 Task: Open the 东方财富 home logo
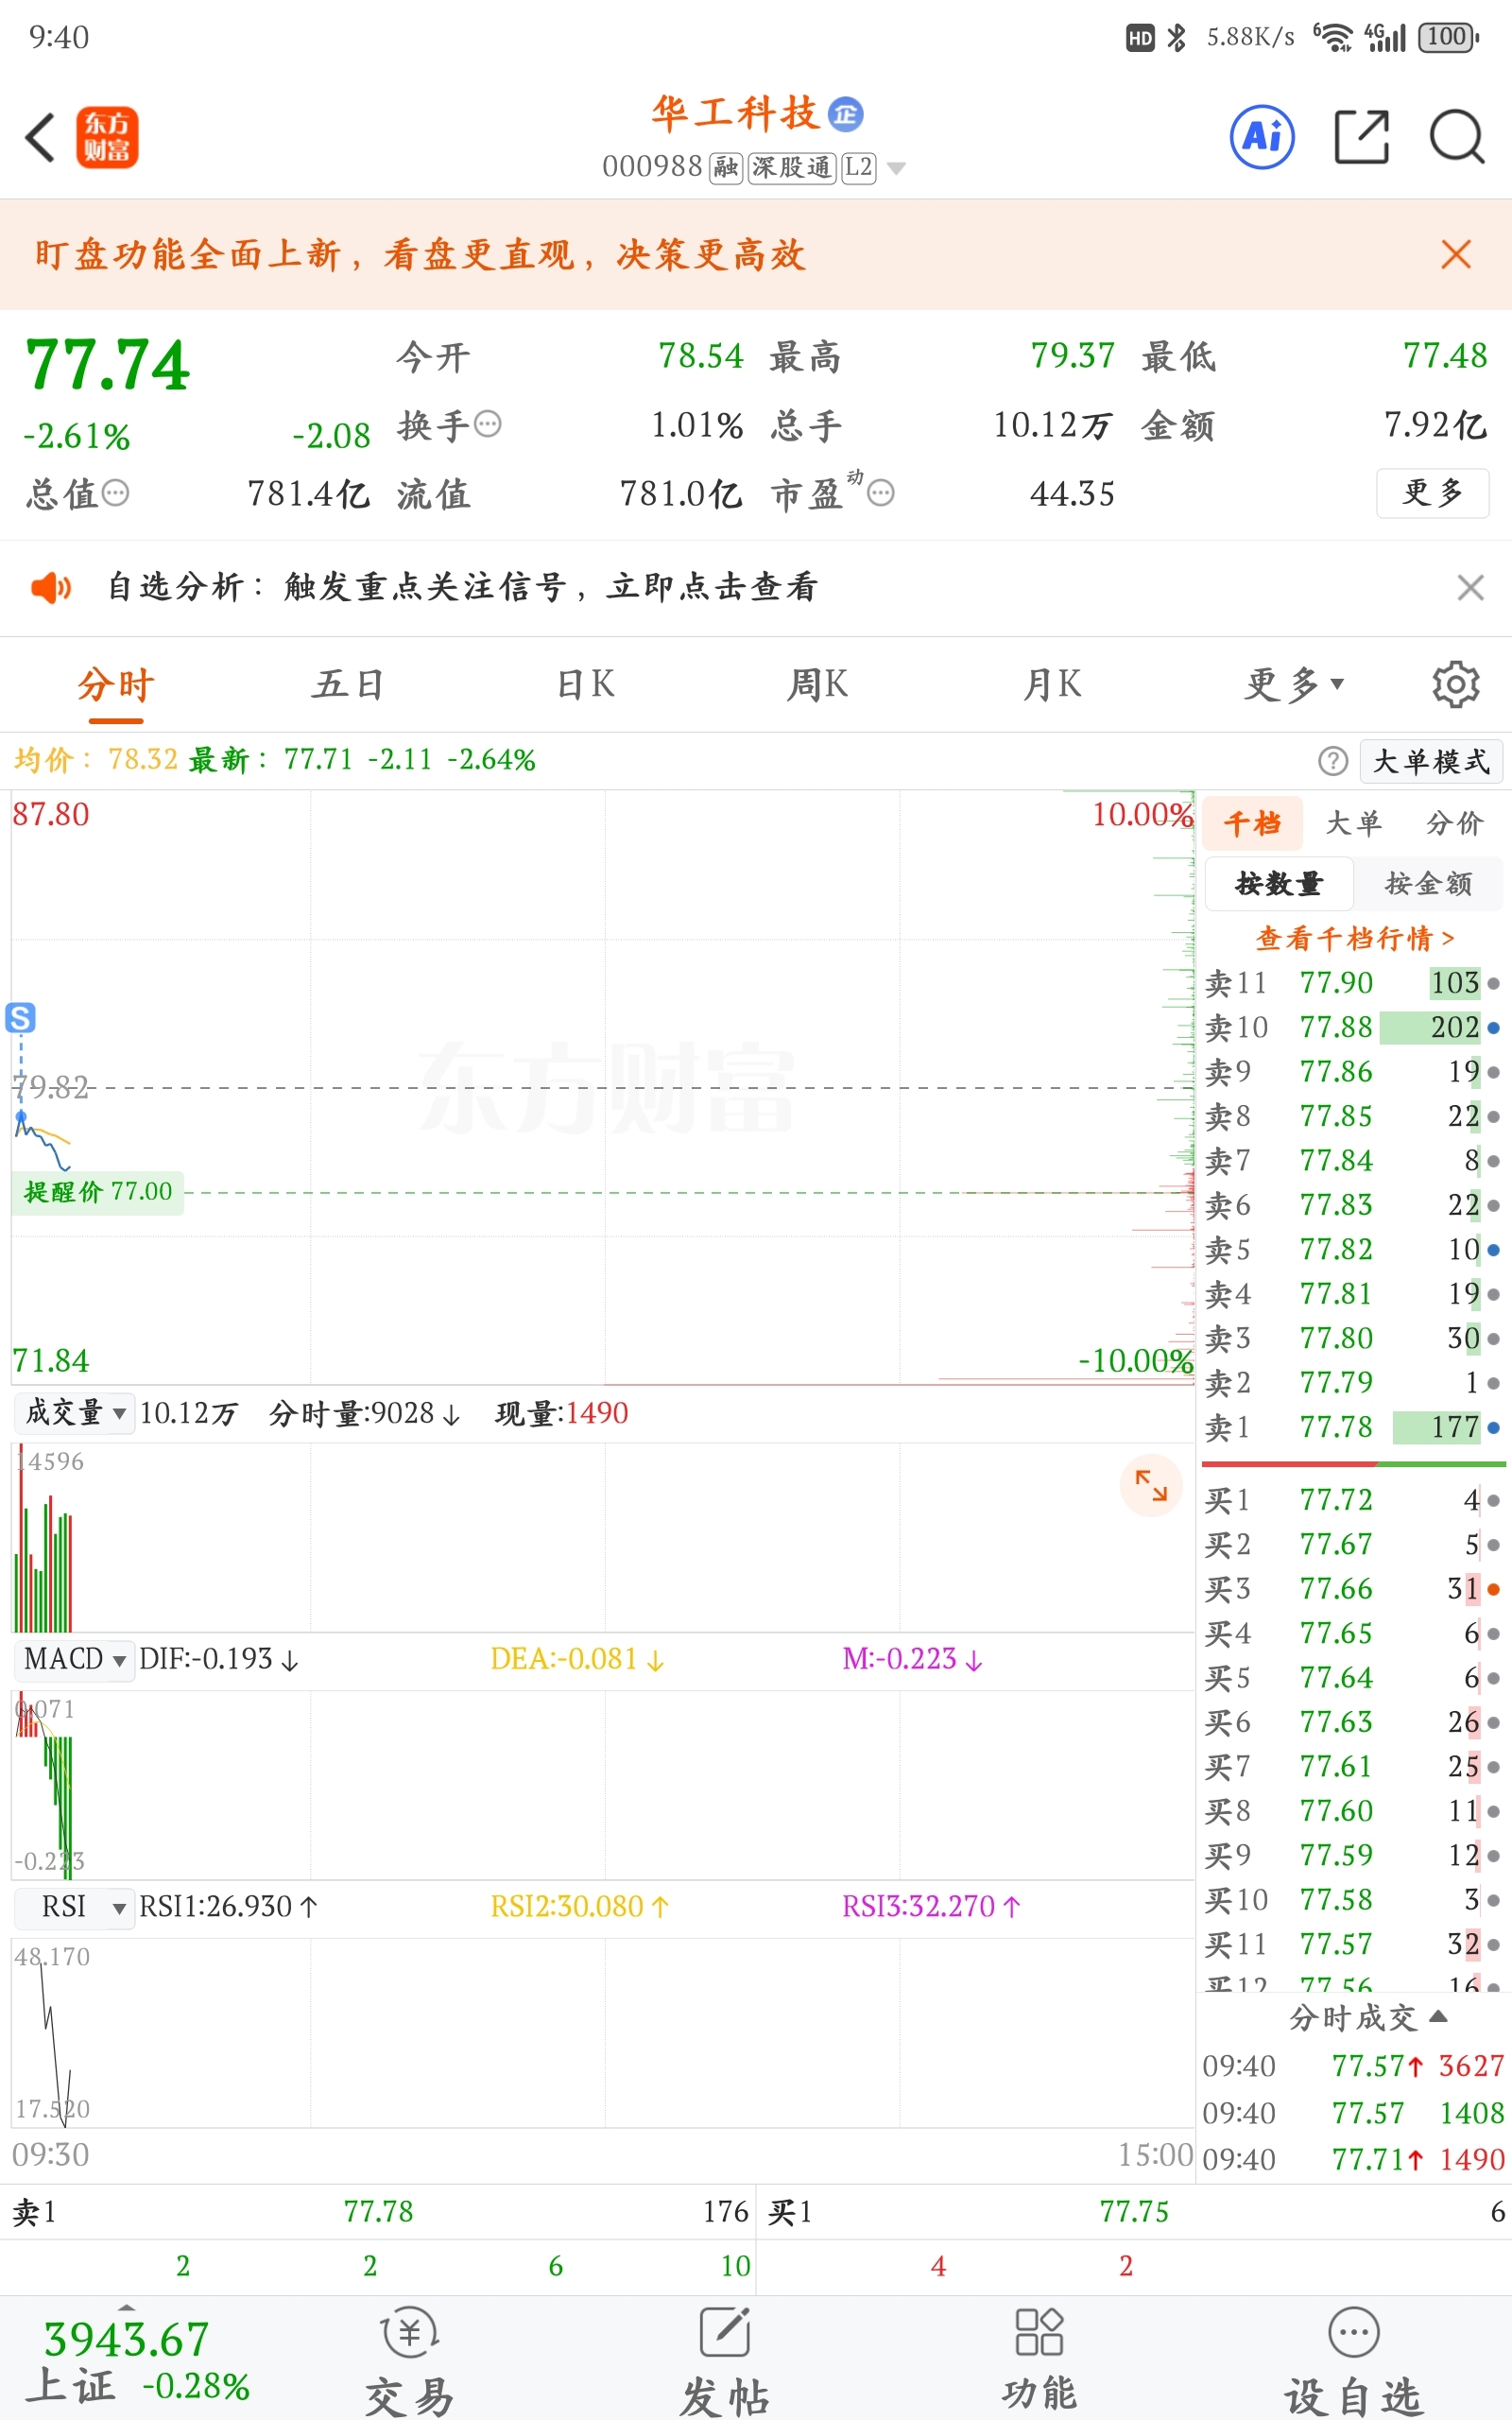click(107, 137)
